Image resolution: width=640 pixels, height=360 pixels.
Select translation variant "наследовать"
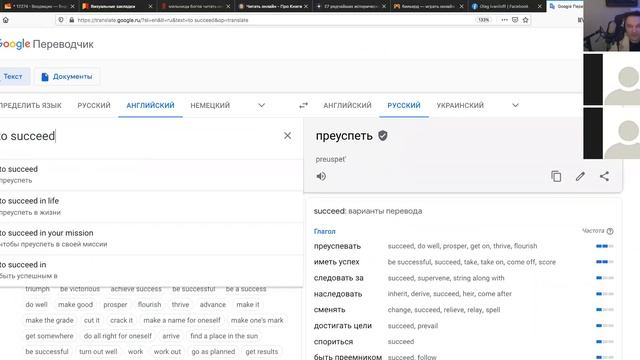tap(338, 294)
